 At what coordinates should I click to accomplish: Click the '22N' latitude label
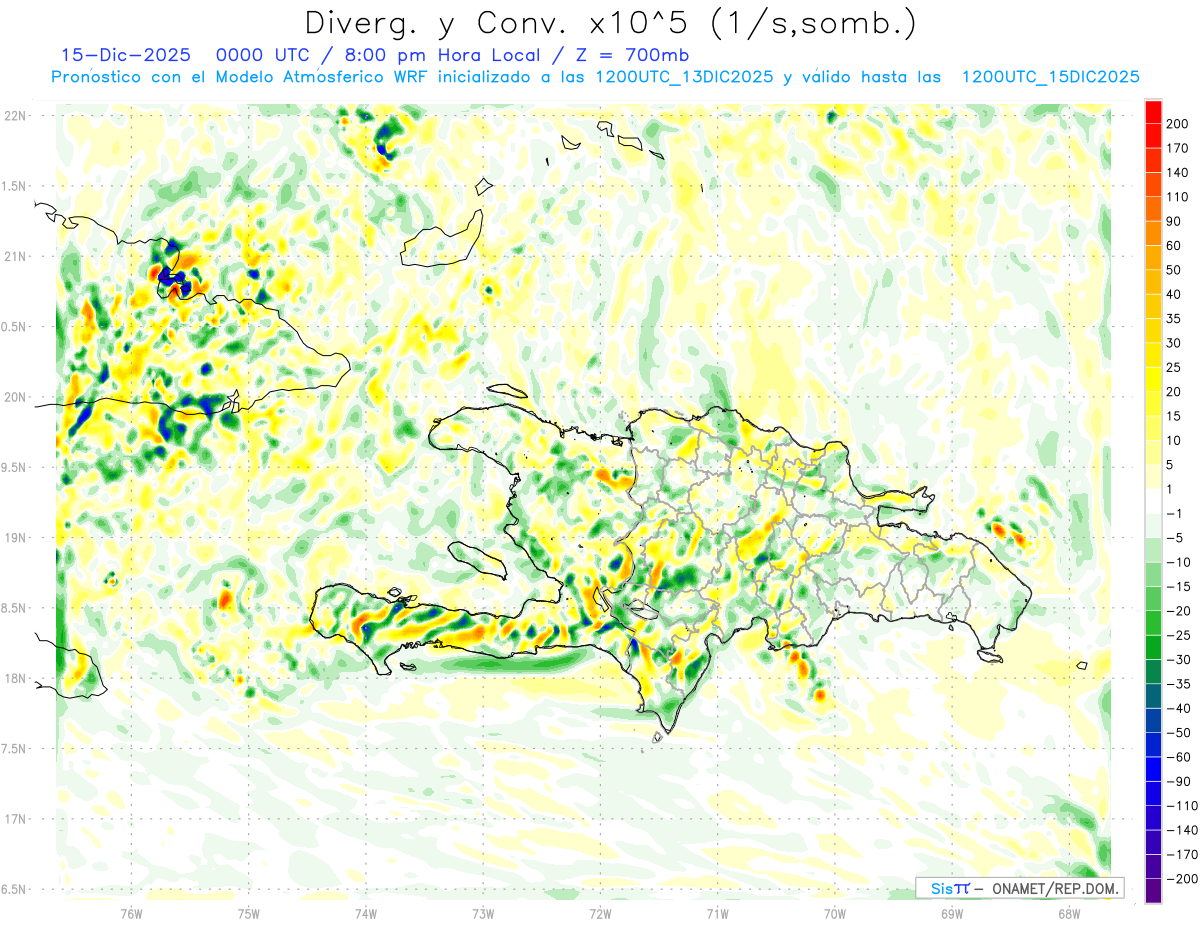pyautogui.click(x=15, y=116)
